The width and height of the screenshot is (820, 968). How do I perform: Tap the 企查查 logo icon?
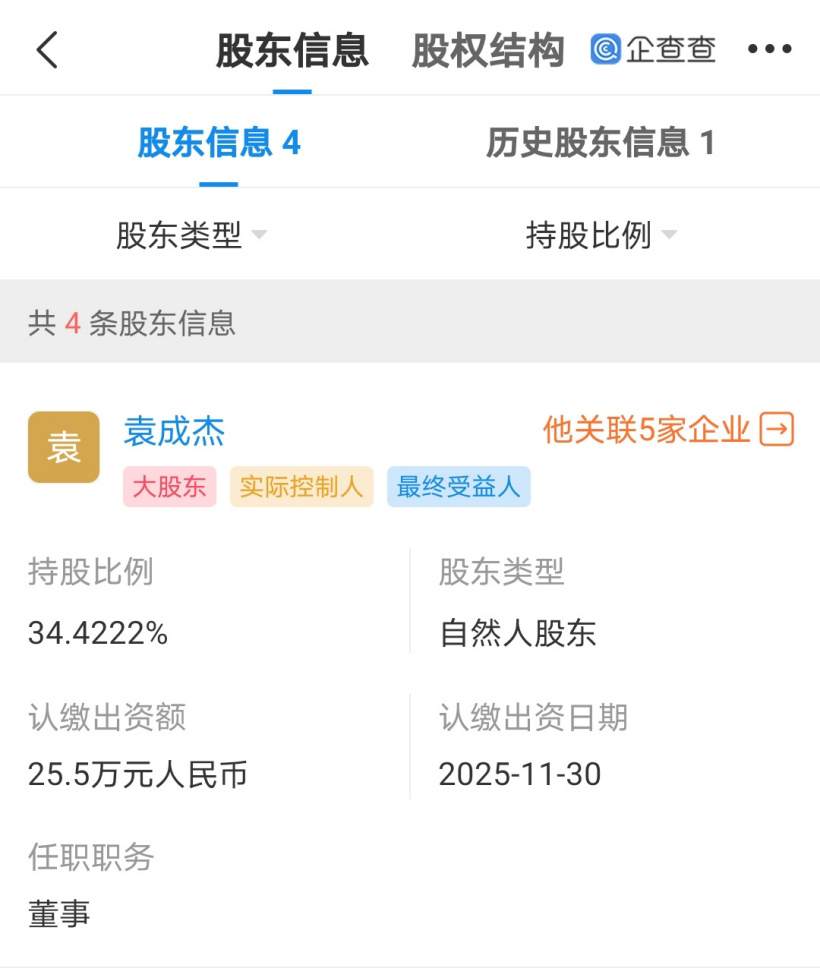click(606, 49)
